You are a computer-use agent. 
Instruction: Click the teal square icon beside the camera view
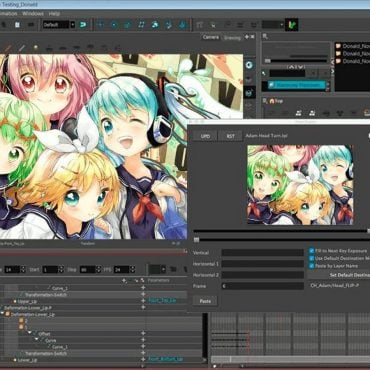pos(249,93)
